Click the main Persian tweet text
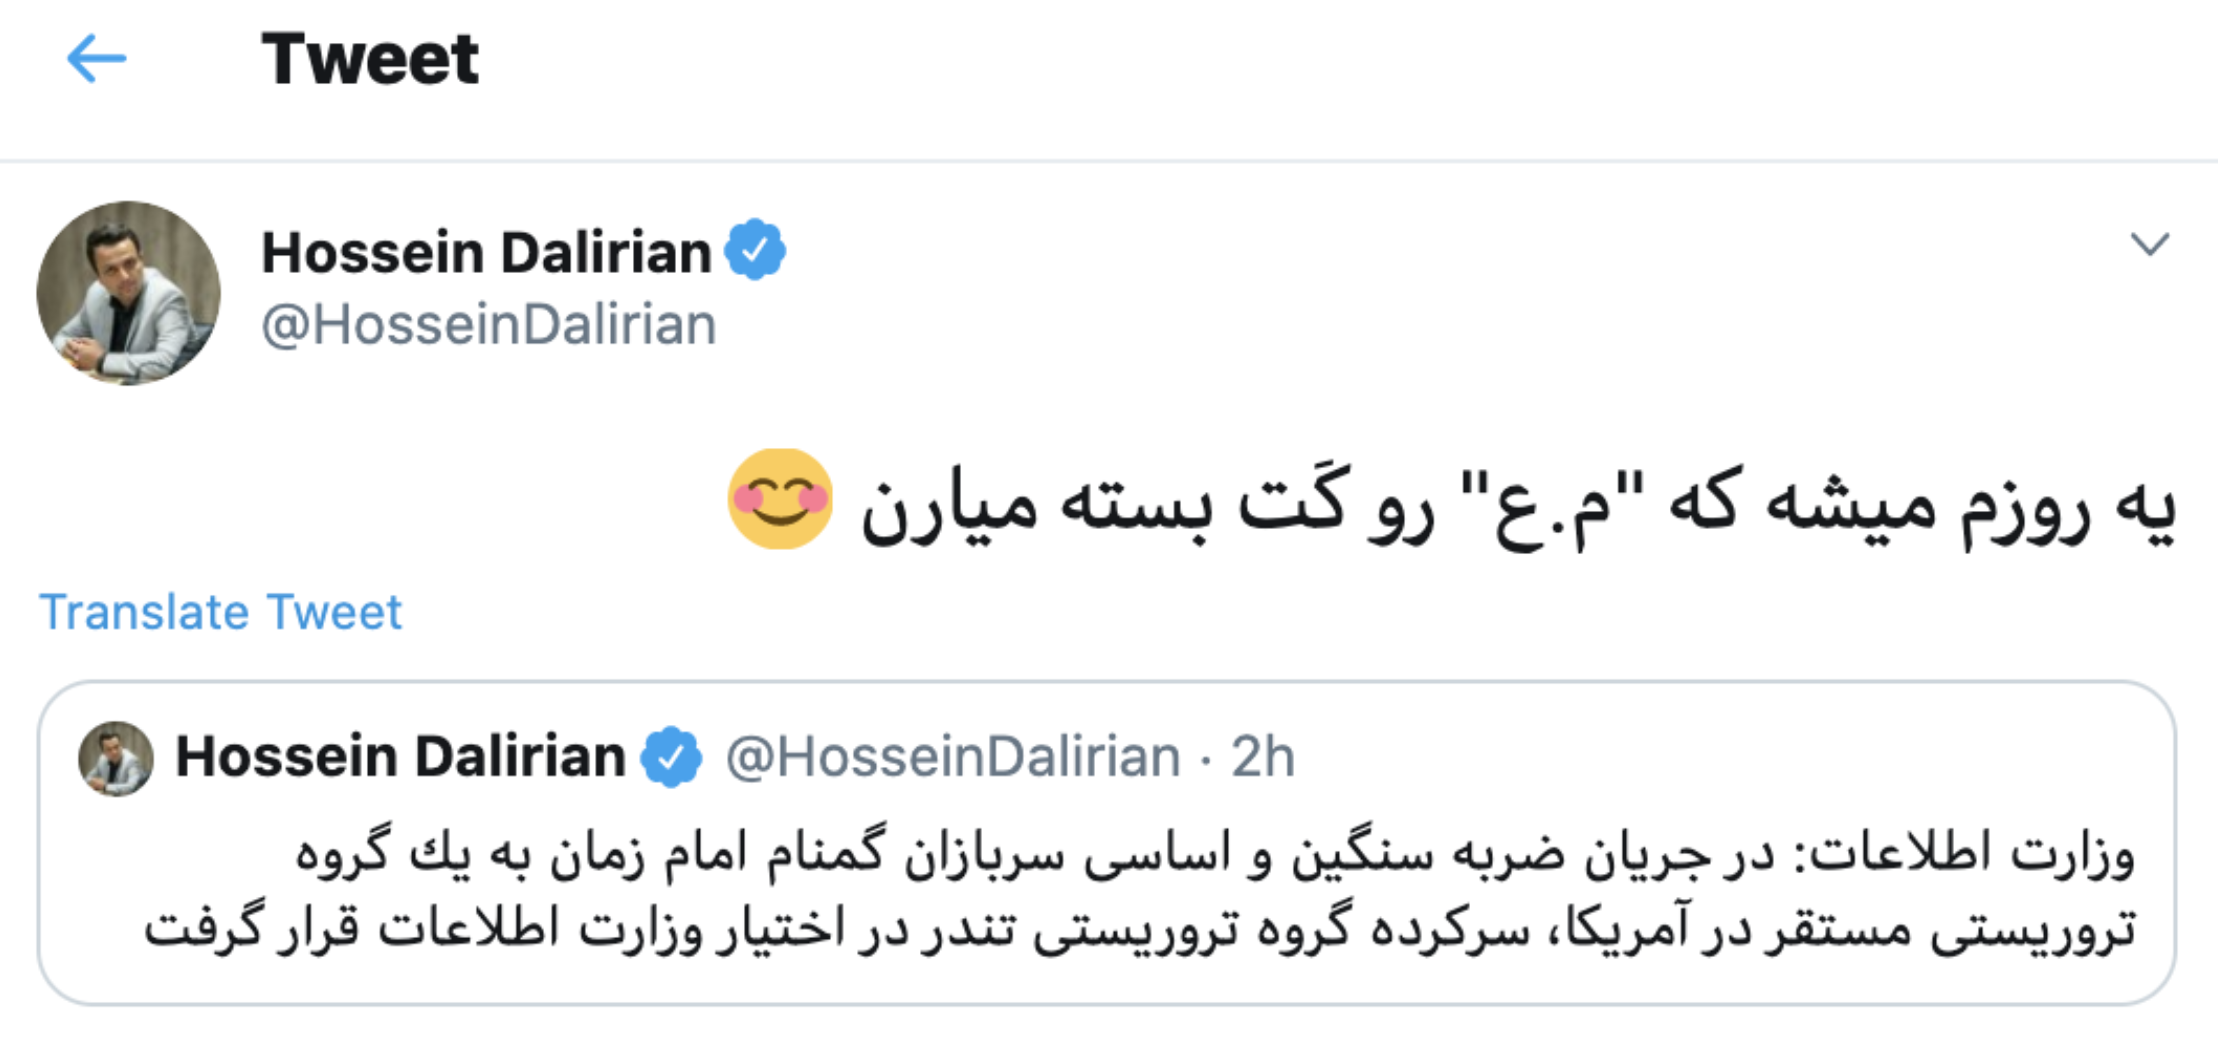2218x1040 pixels. 1500,505
